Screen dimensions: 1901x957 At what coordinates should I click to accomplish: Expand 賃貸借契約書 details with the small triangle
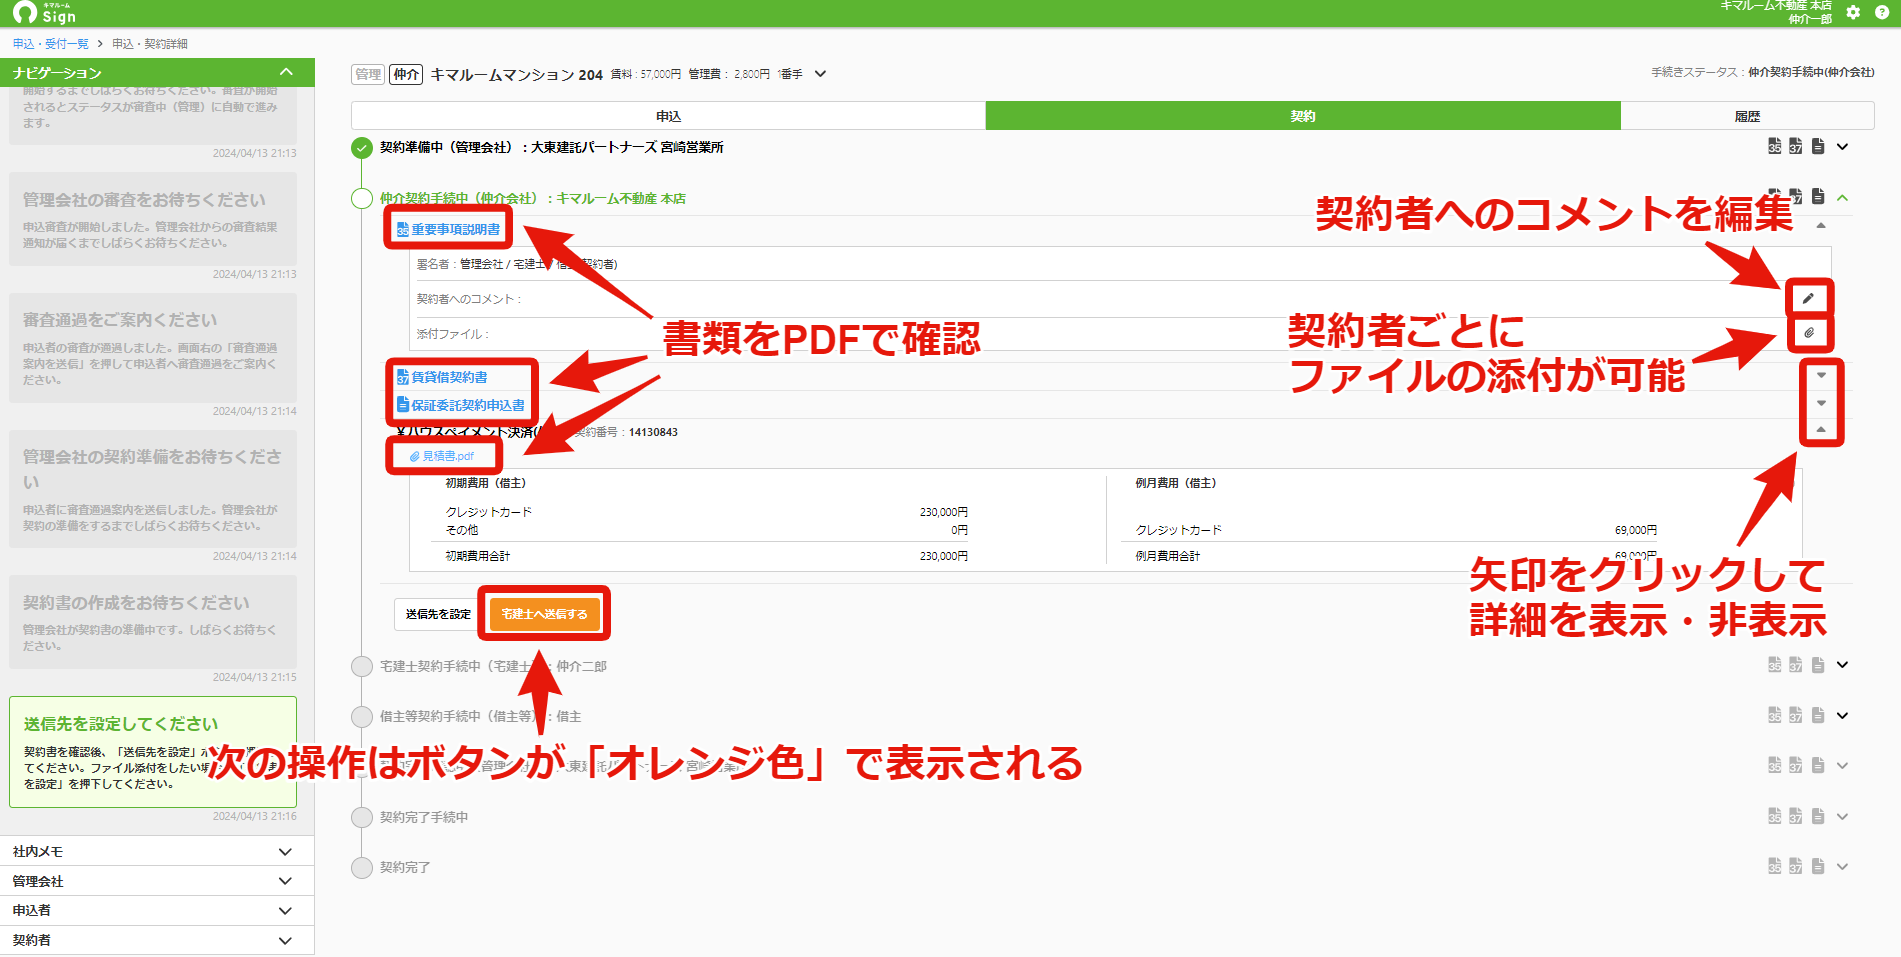(x=1821, y=375)
